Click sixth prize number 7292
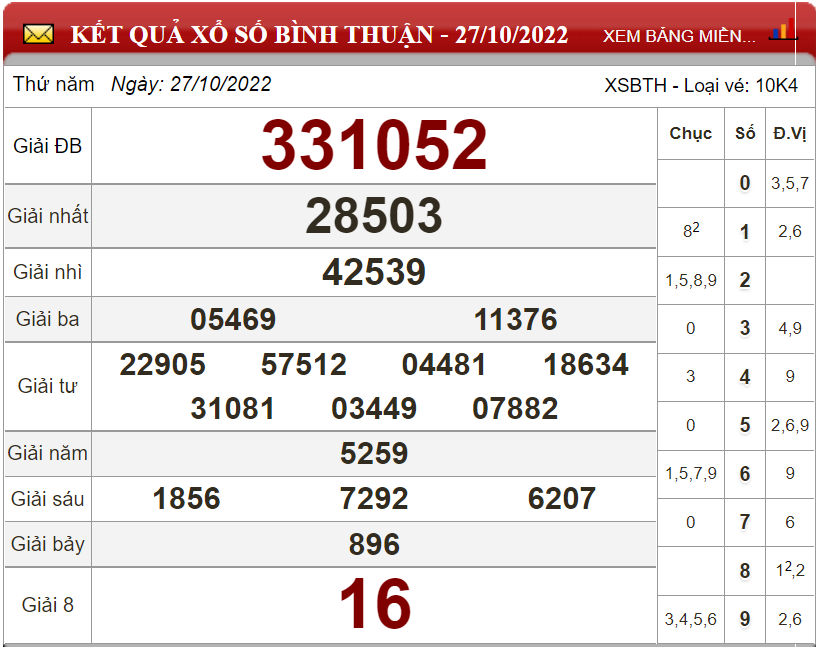This screenshot has height=647, width=820. click(x=374, y=498)
